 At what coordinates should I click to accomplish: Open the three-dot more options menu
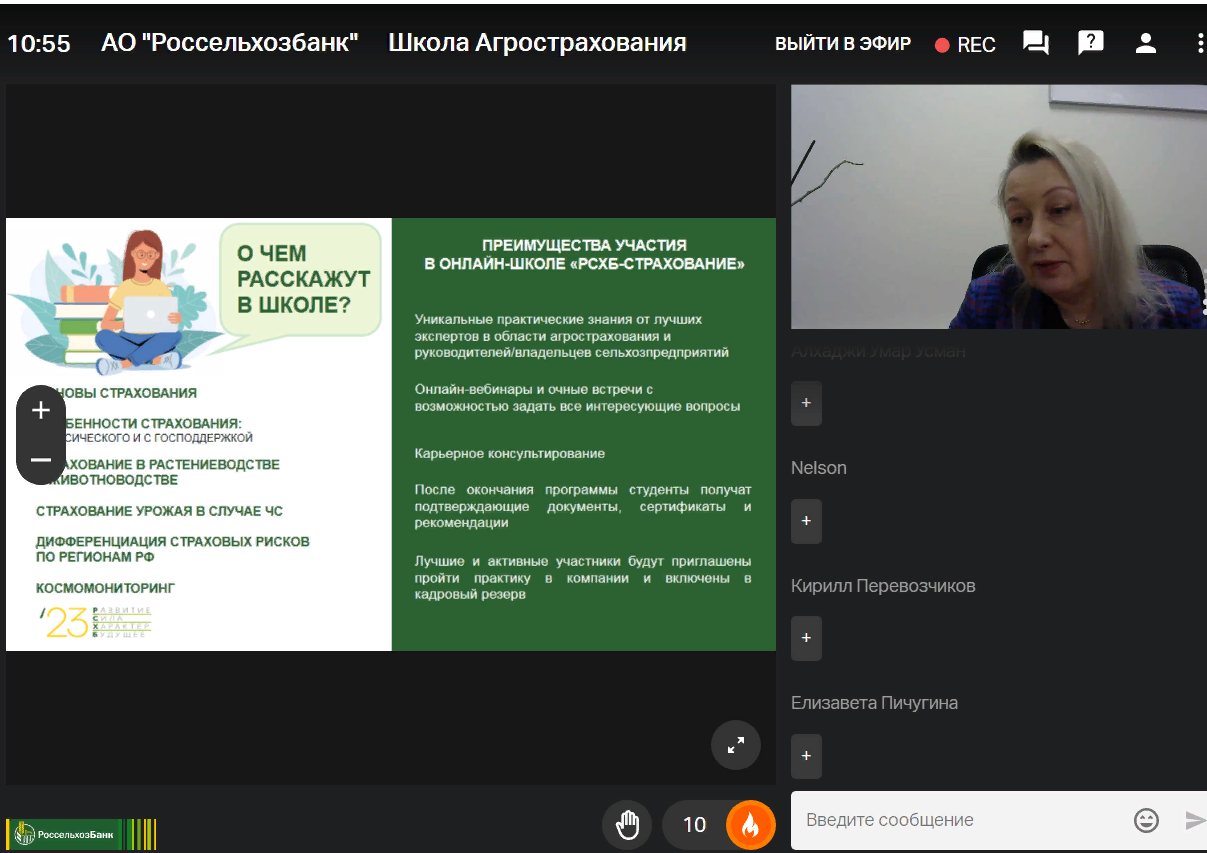[1200, 43]
